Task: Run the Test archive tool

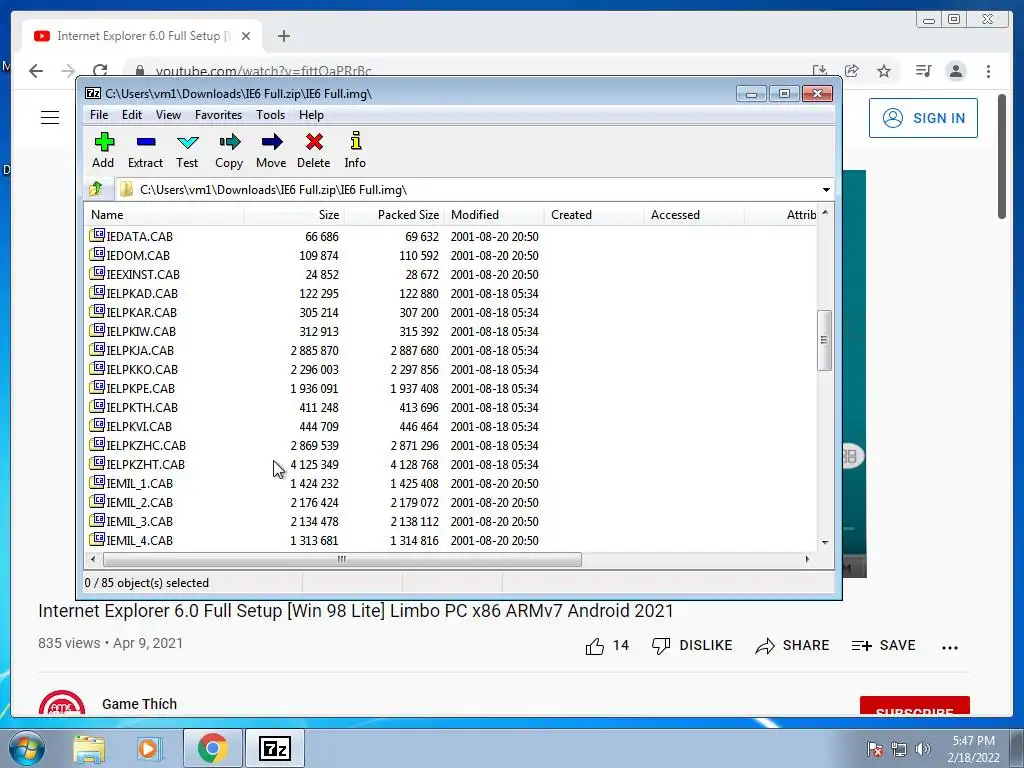Action: [187, 150]
